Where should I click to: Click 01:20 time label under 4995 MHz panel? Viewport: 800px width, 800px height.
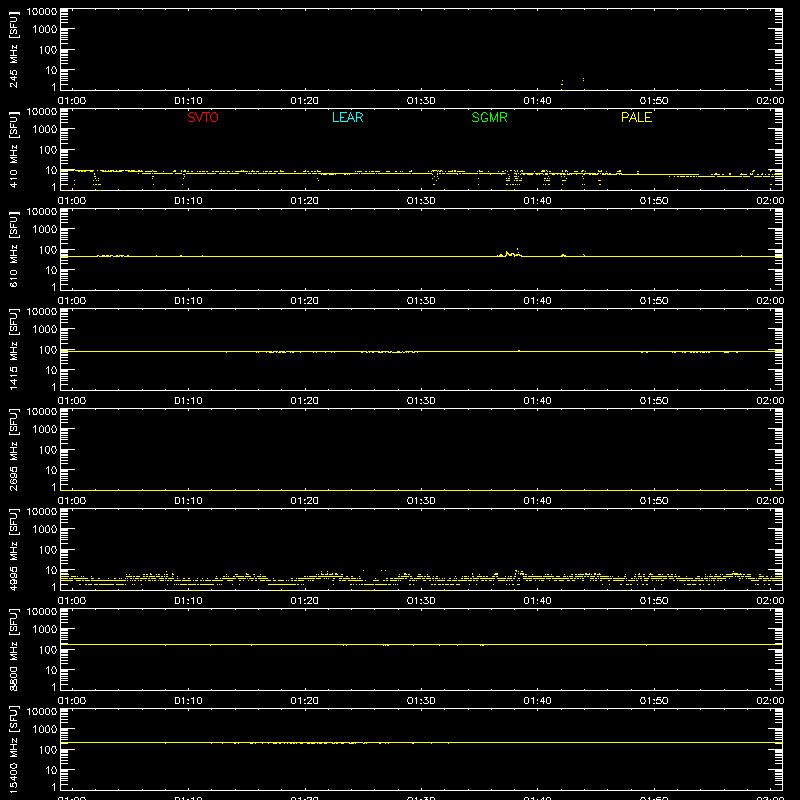click(305, 601)
